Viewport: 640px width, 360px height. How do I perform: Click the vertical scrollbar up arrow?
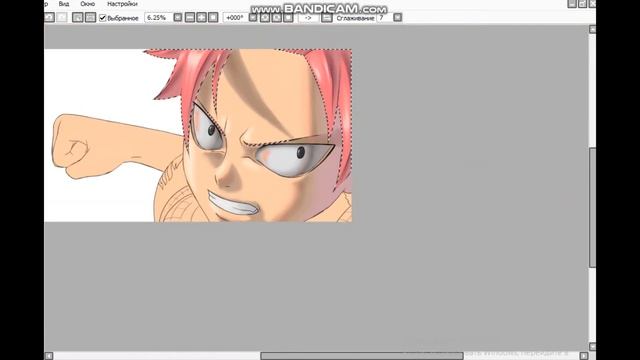click(x=592, y=29)
